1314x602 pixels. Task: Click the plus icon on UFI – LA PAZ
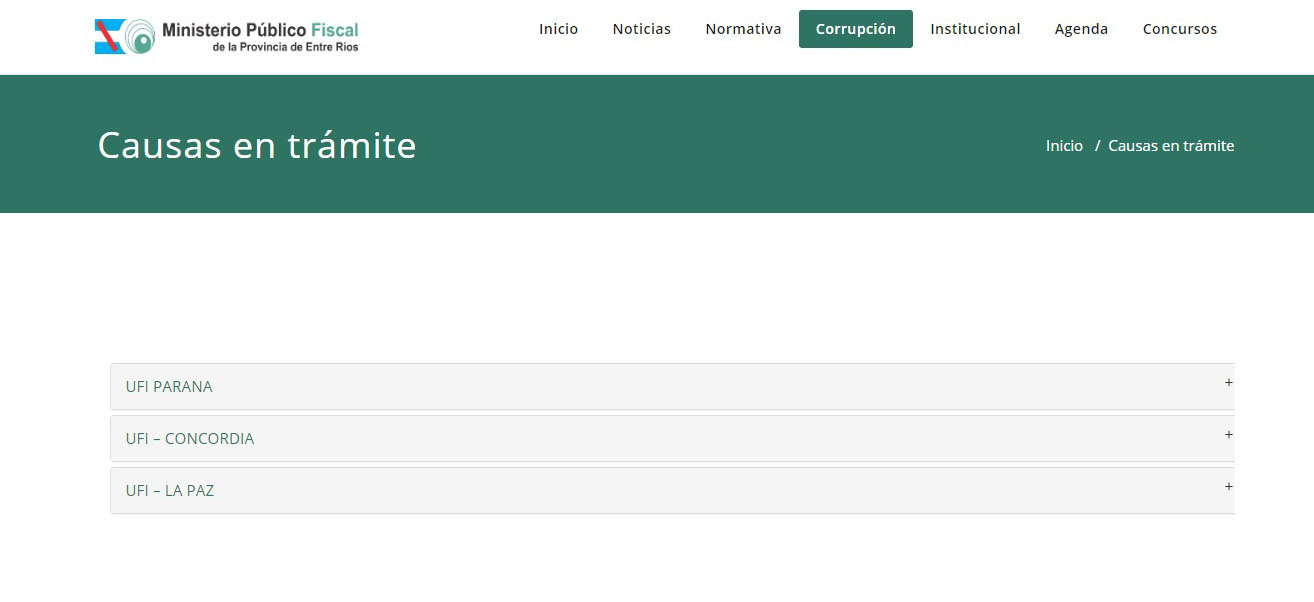coord(1228,487)
